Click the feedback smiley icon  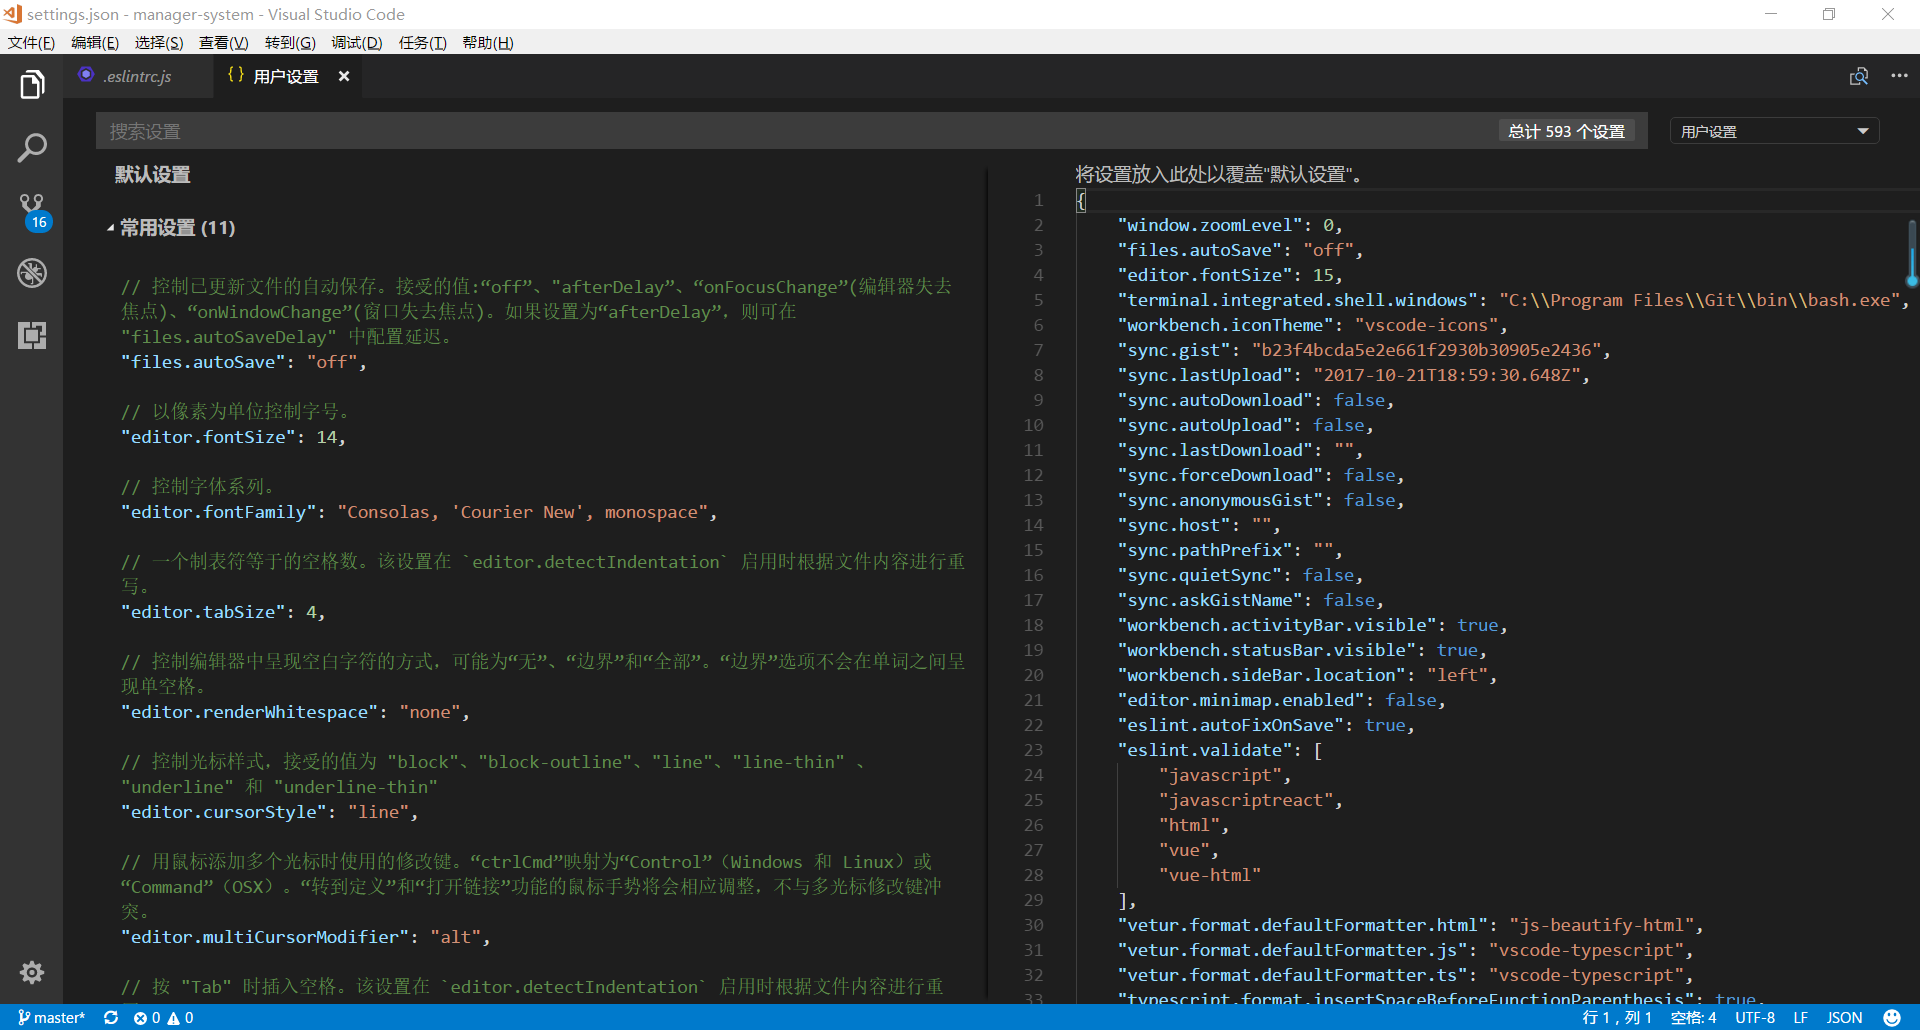[1892, 1017]
